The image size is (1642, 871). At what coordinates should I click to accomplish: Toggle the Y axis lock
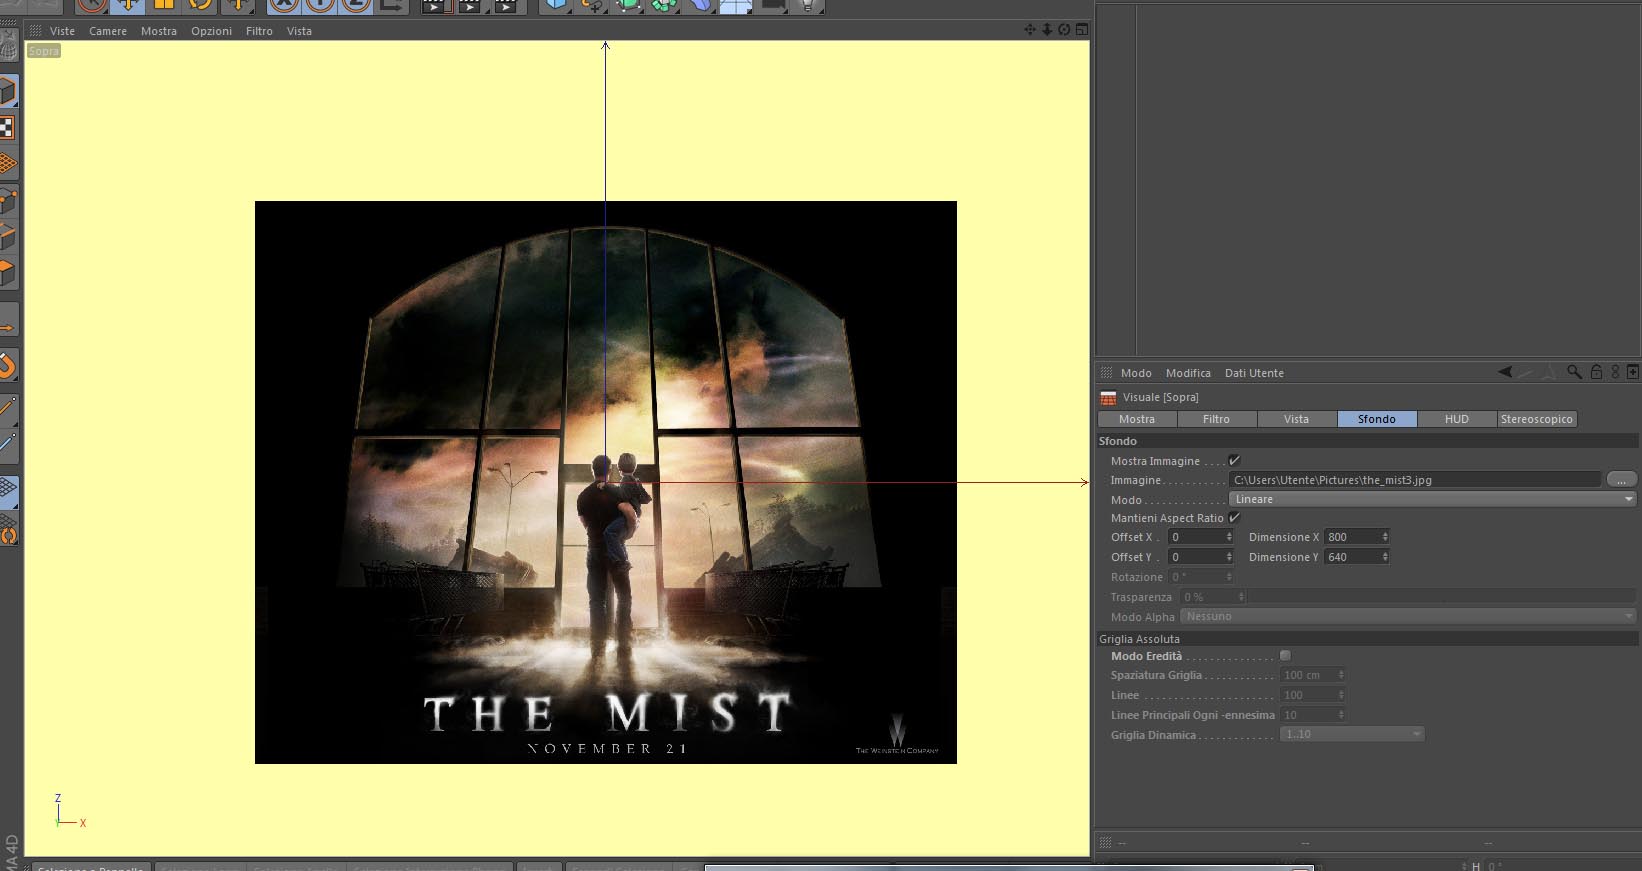point(320,5)
